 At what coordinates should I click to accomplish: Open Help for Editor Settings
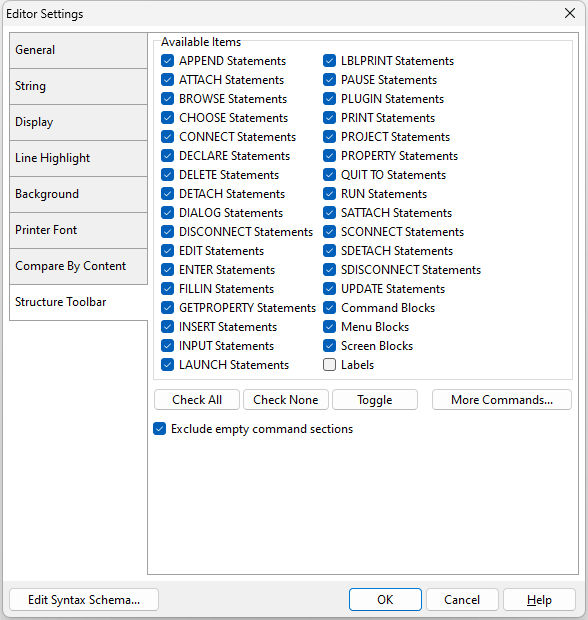coord(539,600)
